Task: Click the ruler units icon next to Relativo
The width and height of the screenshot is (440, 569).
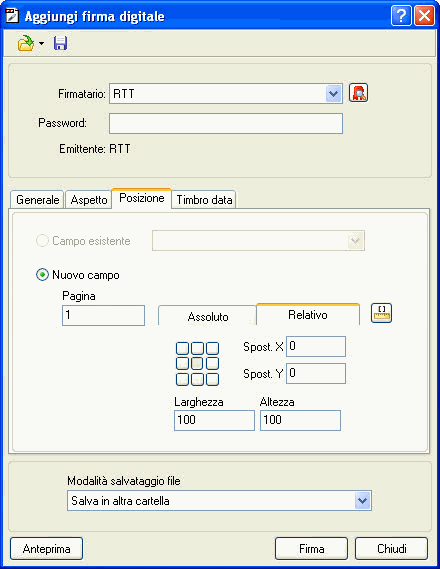Action: point(381,313)
